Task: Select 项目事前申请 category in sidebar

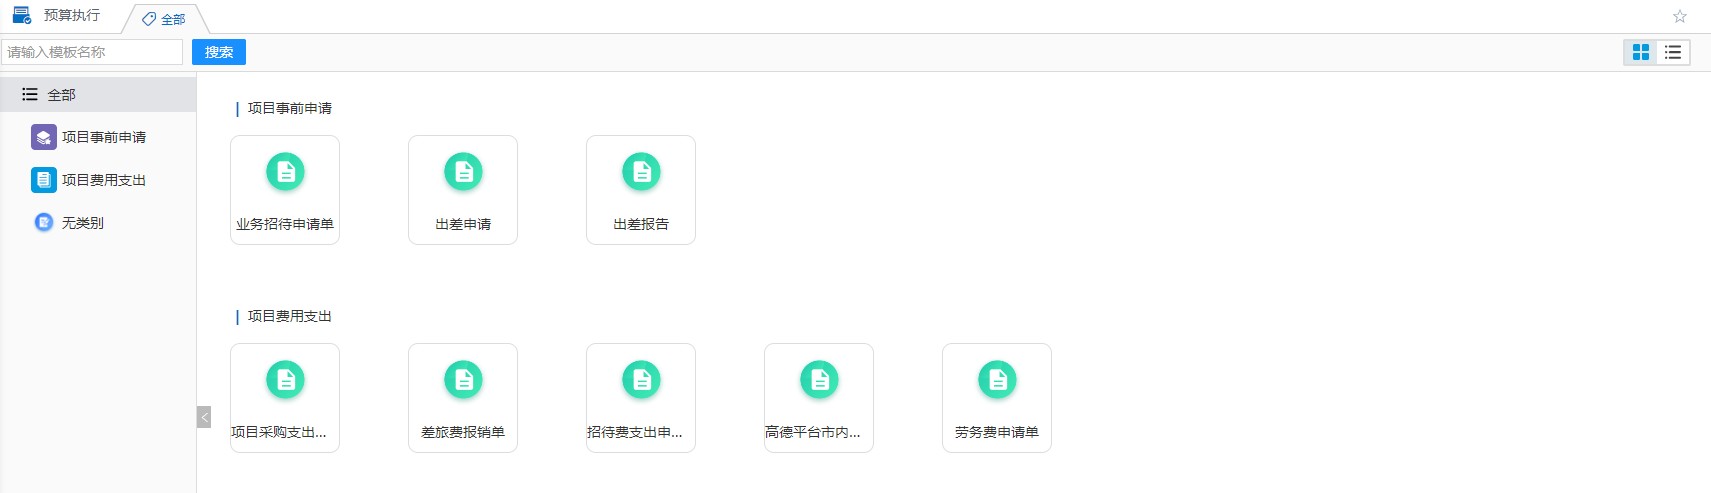Action: click(103, 137)
